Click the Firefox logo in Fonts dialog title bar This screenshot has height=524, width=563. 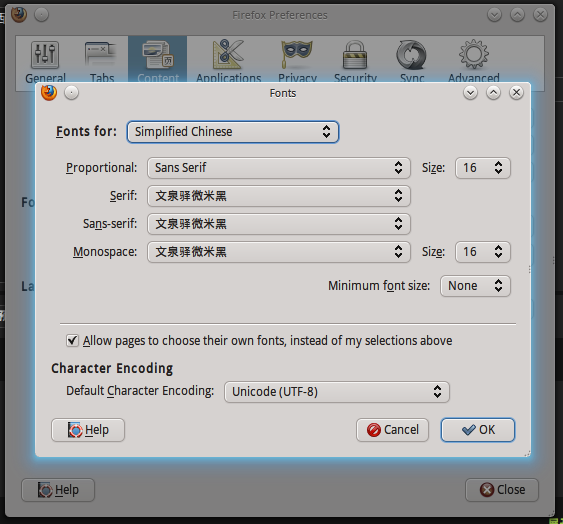coord(49,93)
